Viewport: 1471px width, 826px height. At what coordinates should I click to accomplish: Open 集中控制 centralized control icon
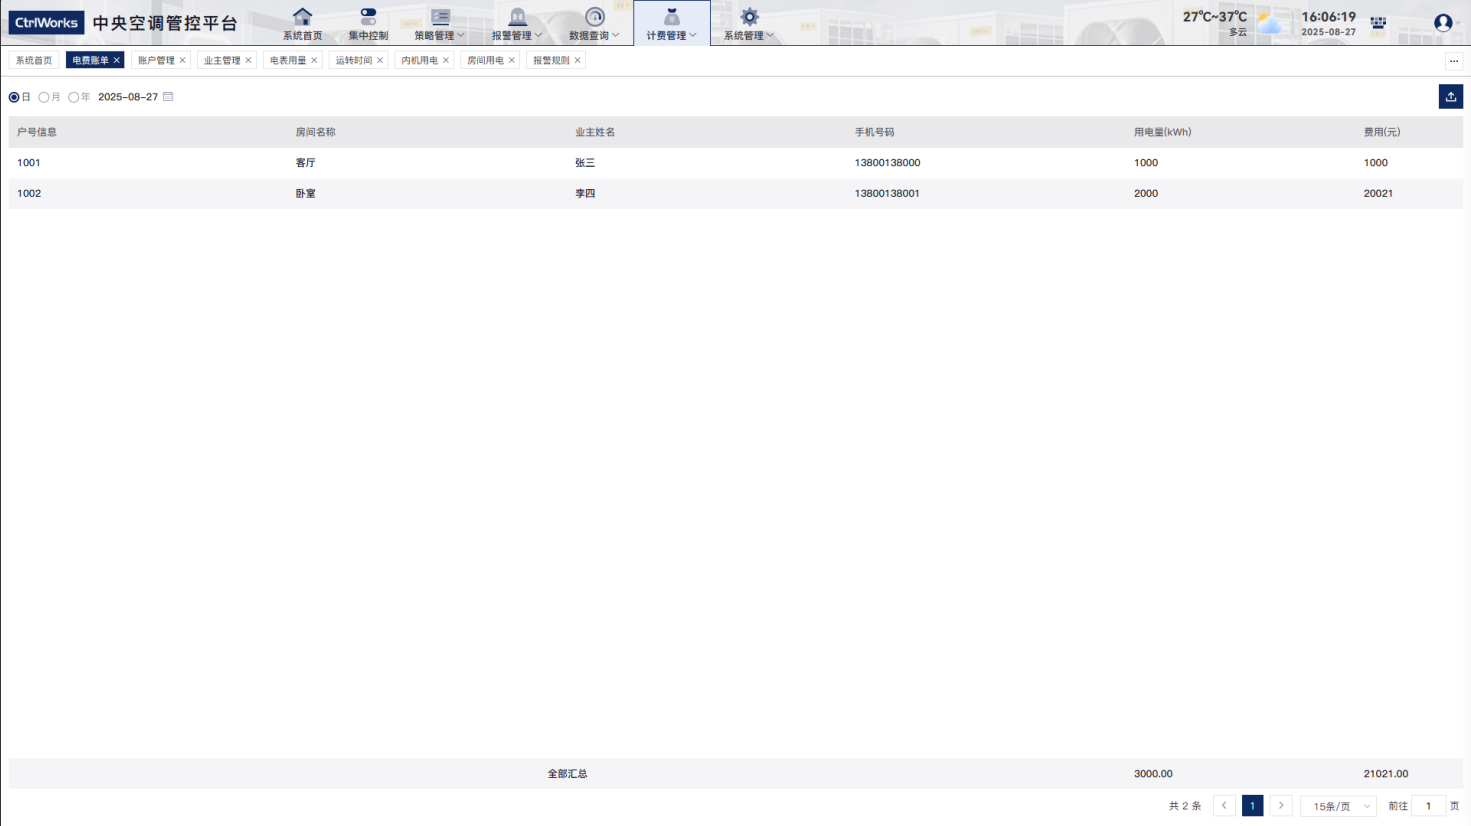click(x=368, y=17)
